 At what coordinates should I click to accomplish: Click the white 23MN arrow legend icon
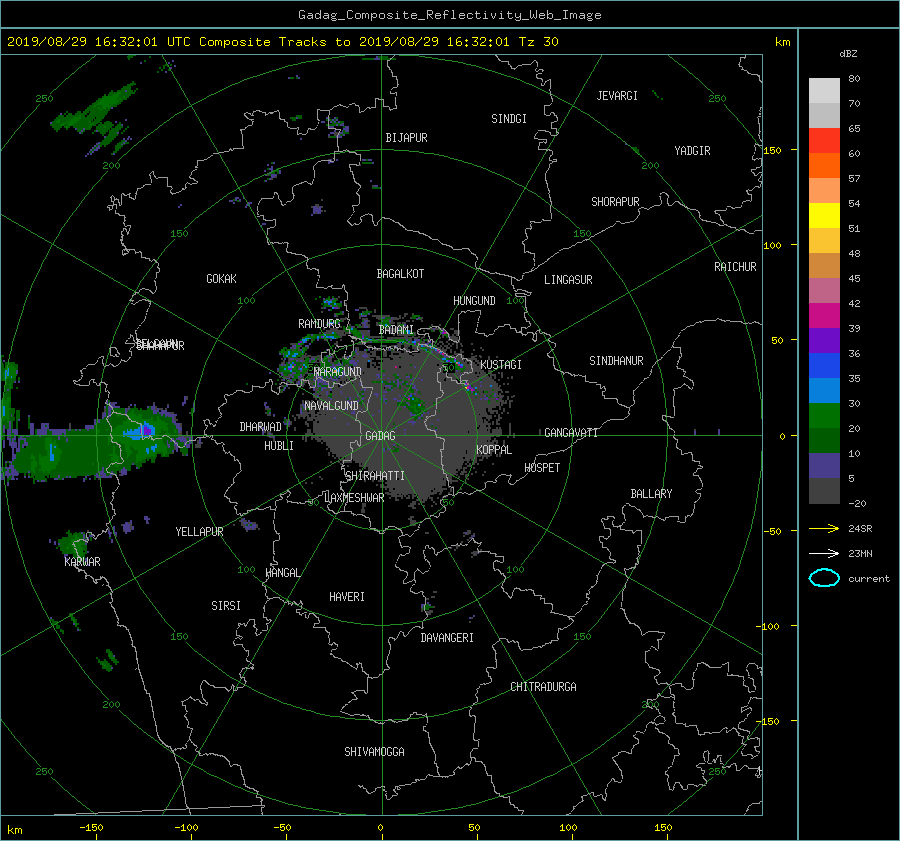pos(824,553)
